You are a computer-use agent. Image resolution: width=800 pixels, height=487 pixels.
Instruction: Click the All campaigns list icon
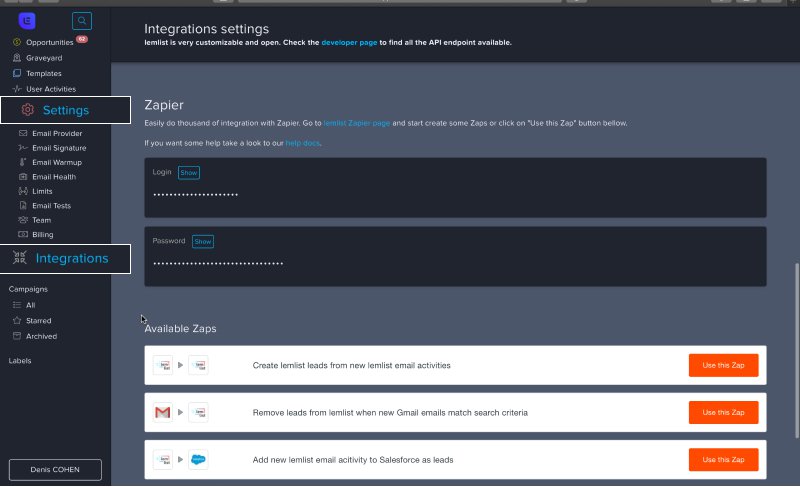coord(17,305)
